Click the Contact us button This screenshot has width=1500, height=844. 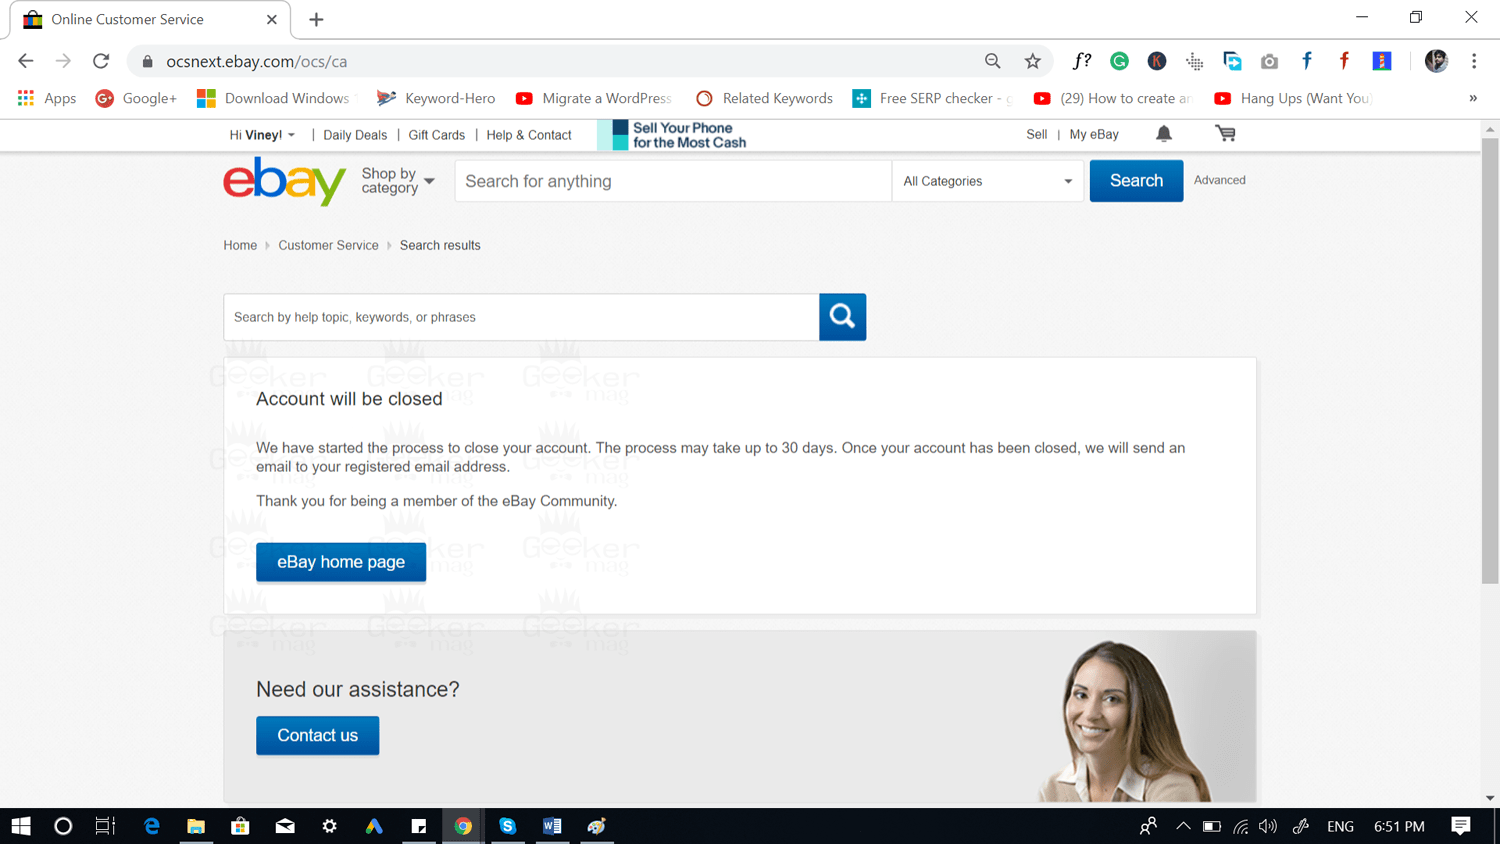317,735
